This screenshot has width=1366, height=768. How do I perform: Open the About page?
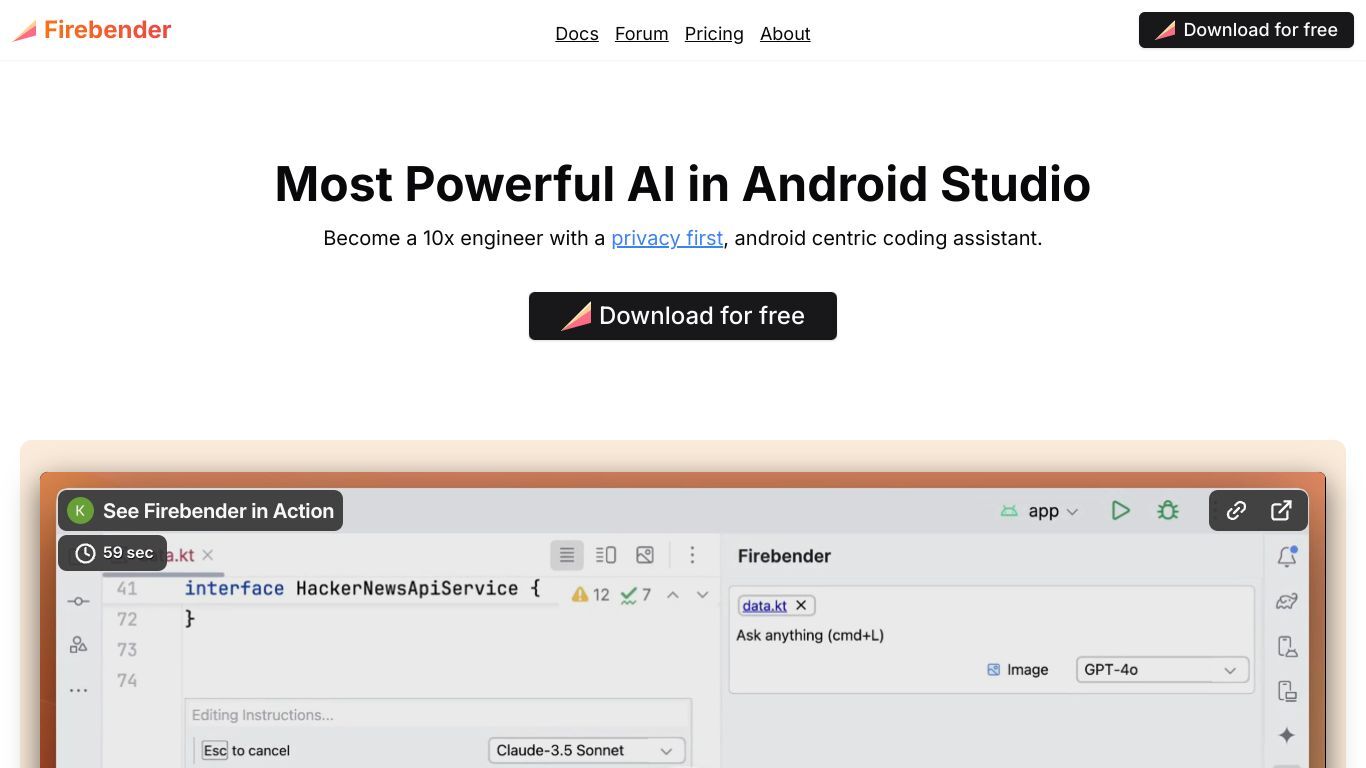point(785,33)
